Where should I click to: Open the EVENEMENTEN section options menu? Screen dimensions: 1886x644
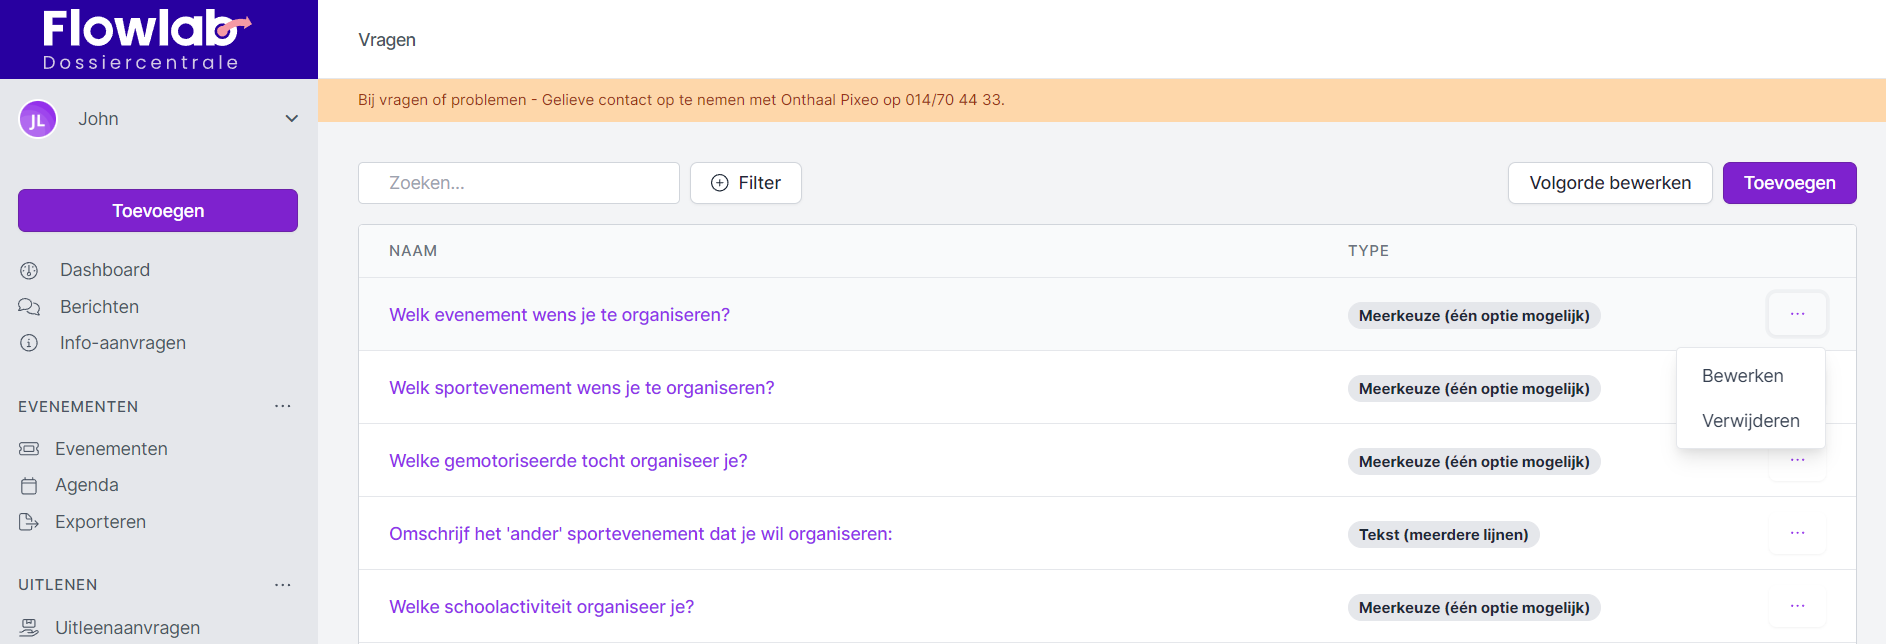click(x=283, y=406)
